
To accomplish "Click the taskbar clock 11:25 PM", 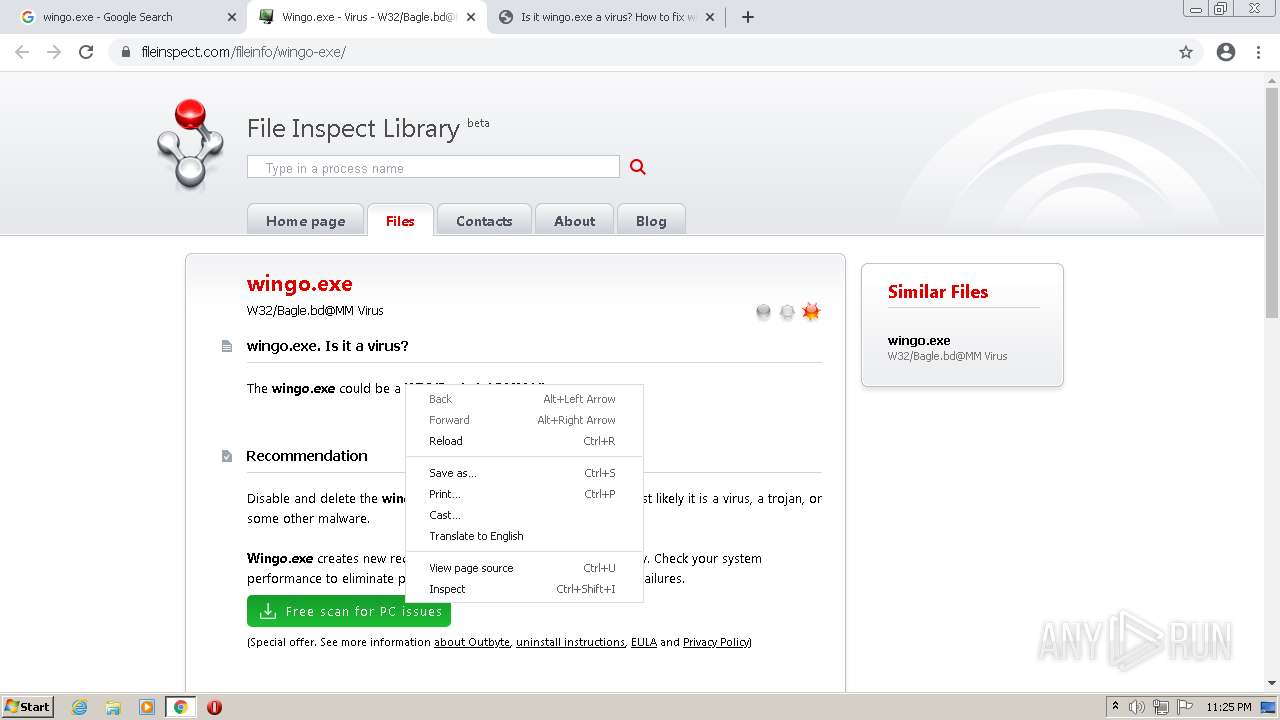I will 1229,707.
